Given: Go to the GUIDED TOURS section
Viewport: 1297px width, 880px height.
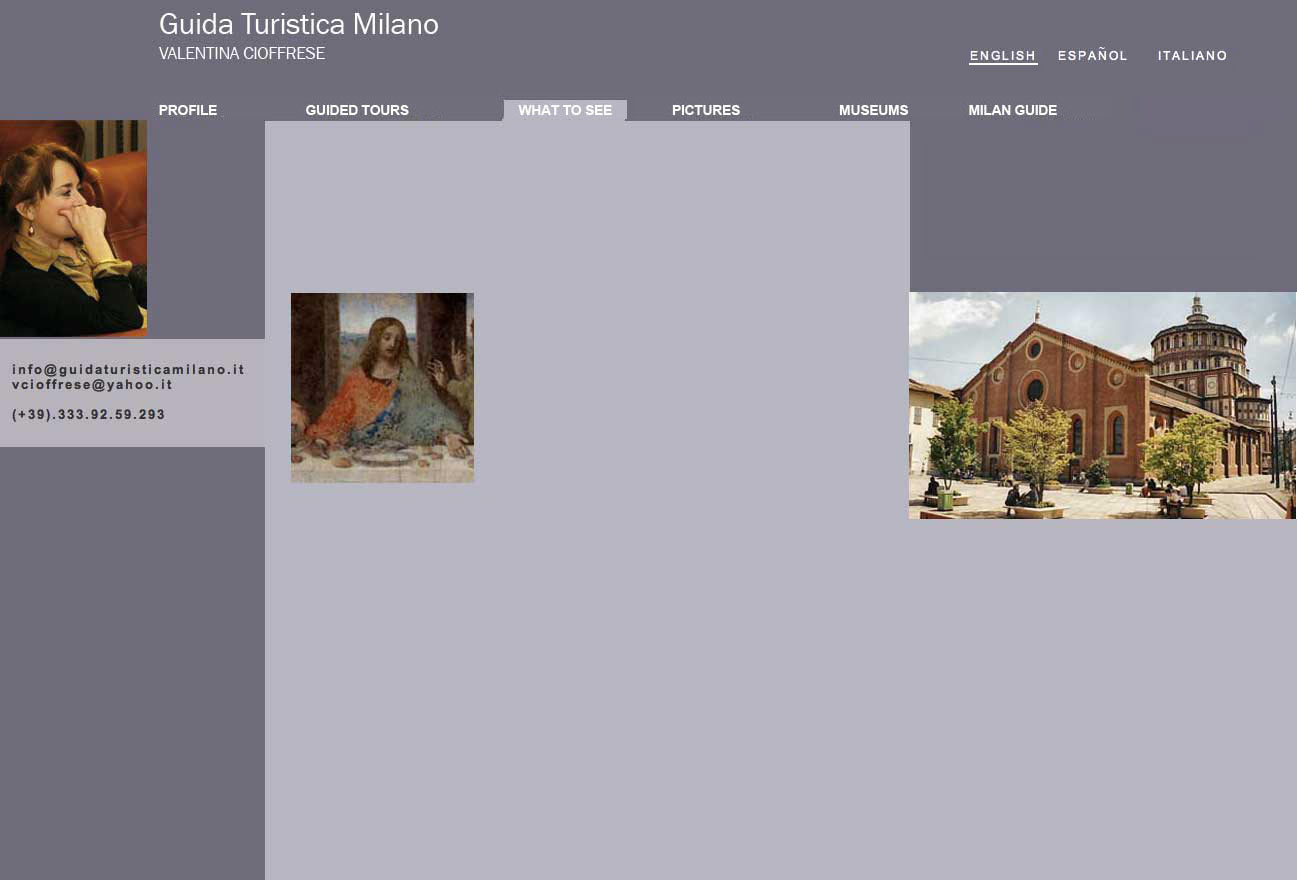Looking at the screenshot, I should (357, 110).
